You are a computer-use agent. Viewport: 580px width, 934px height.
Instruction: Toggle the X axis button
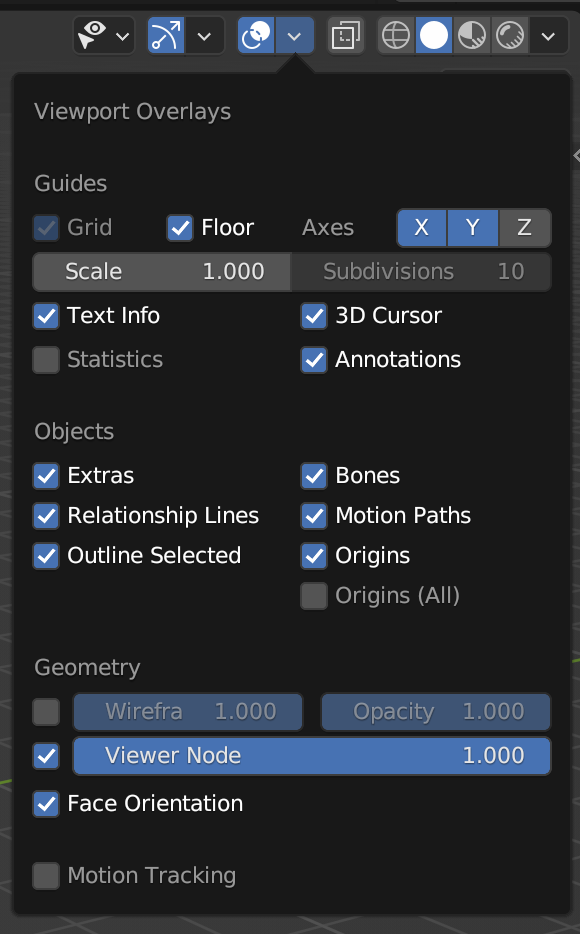pyautogui.click(x=422, y=228)
